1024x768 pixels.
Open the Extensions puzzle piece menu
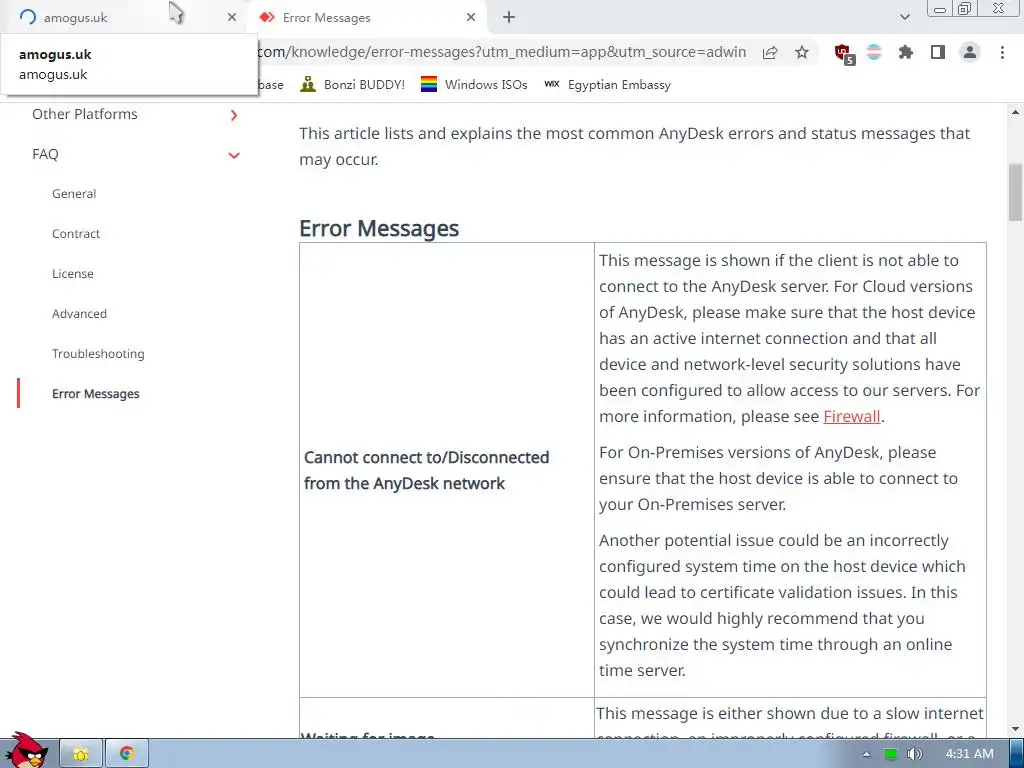[x=906, y=52]
